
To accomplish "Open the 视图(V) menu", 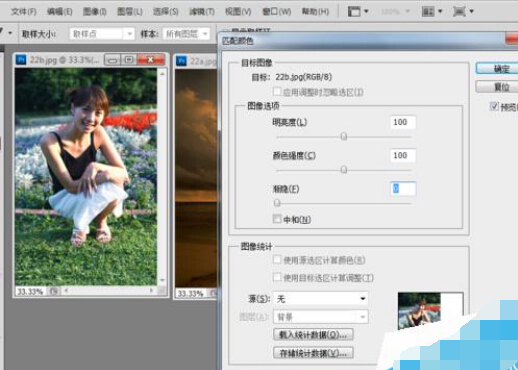I will 238,12.
